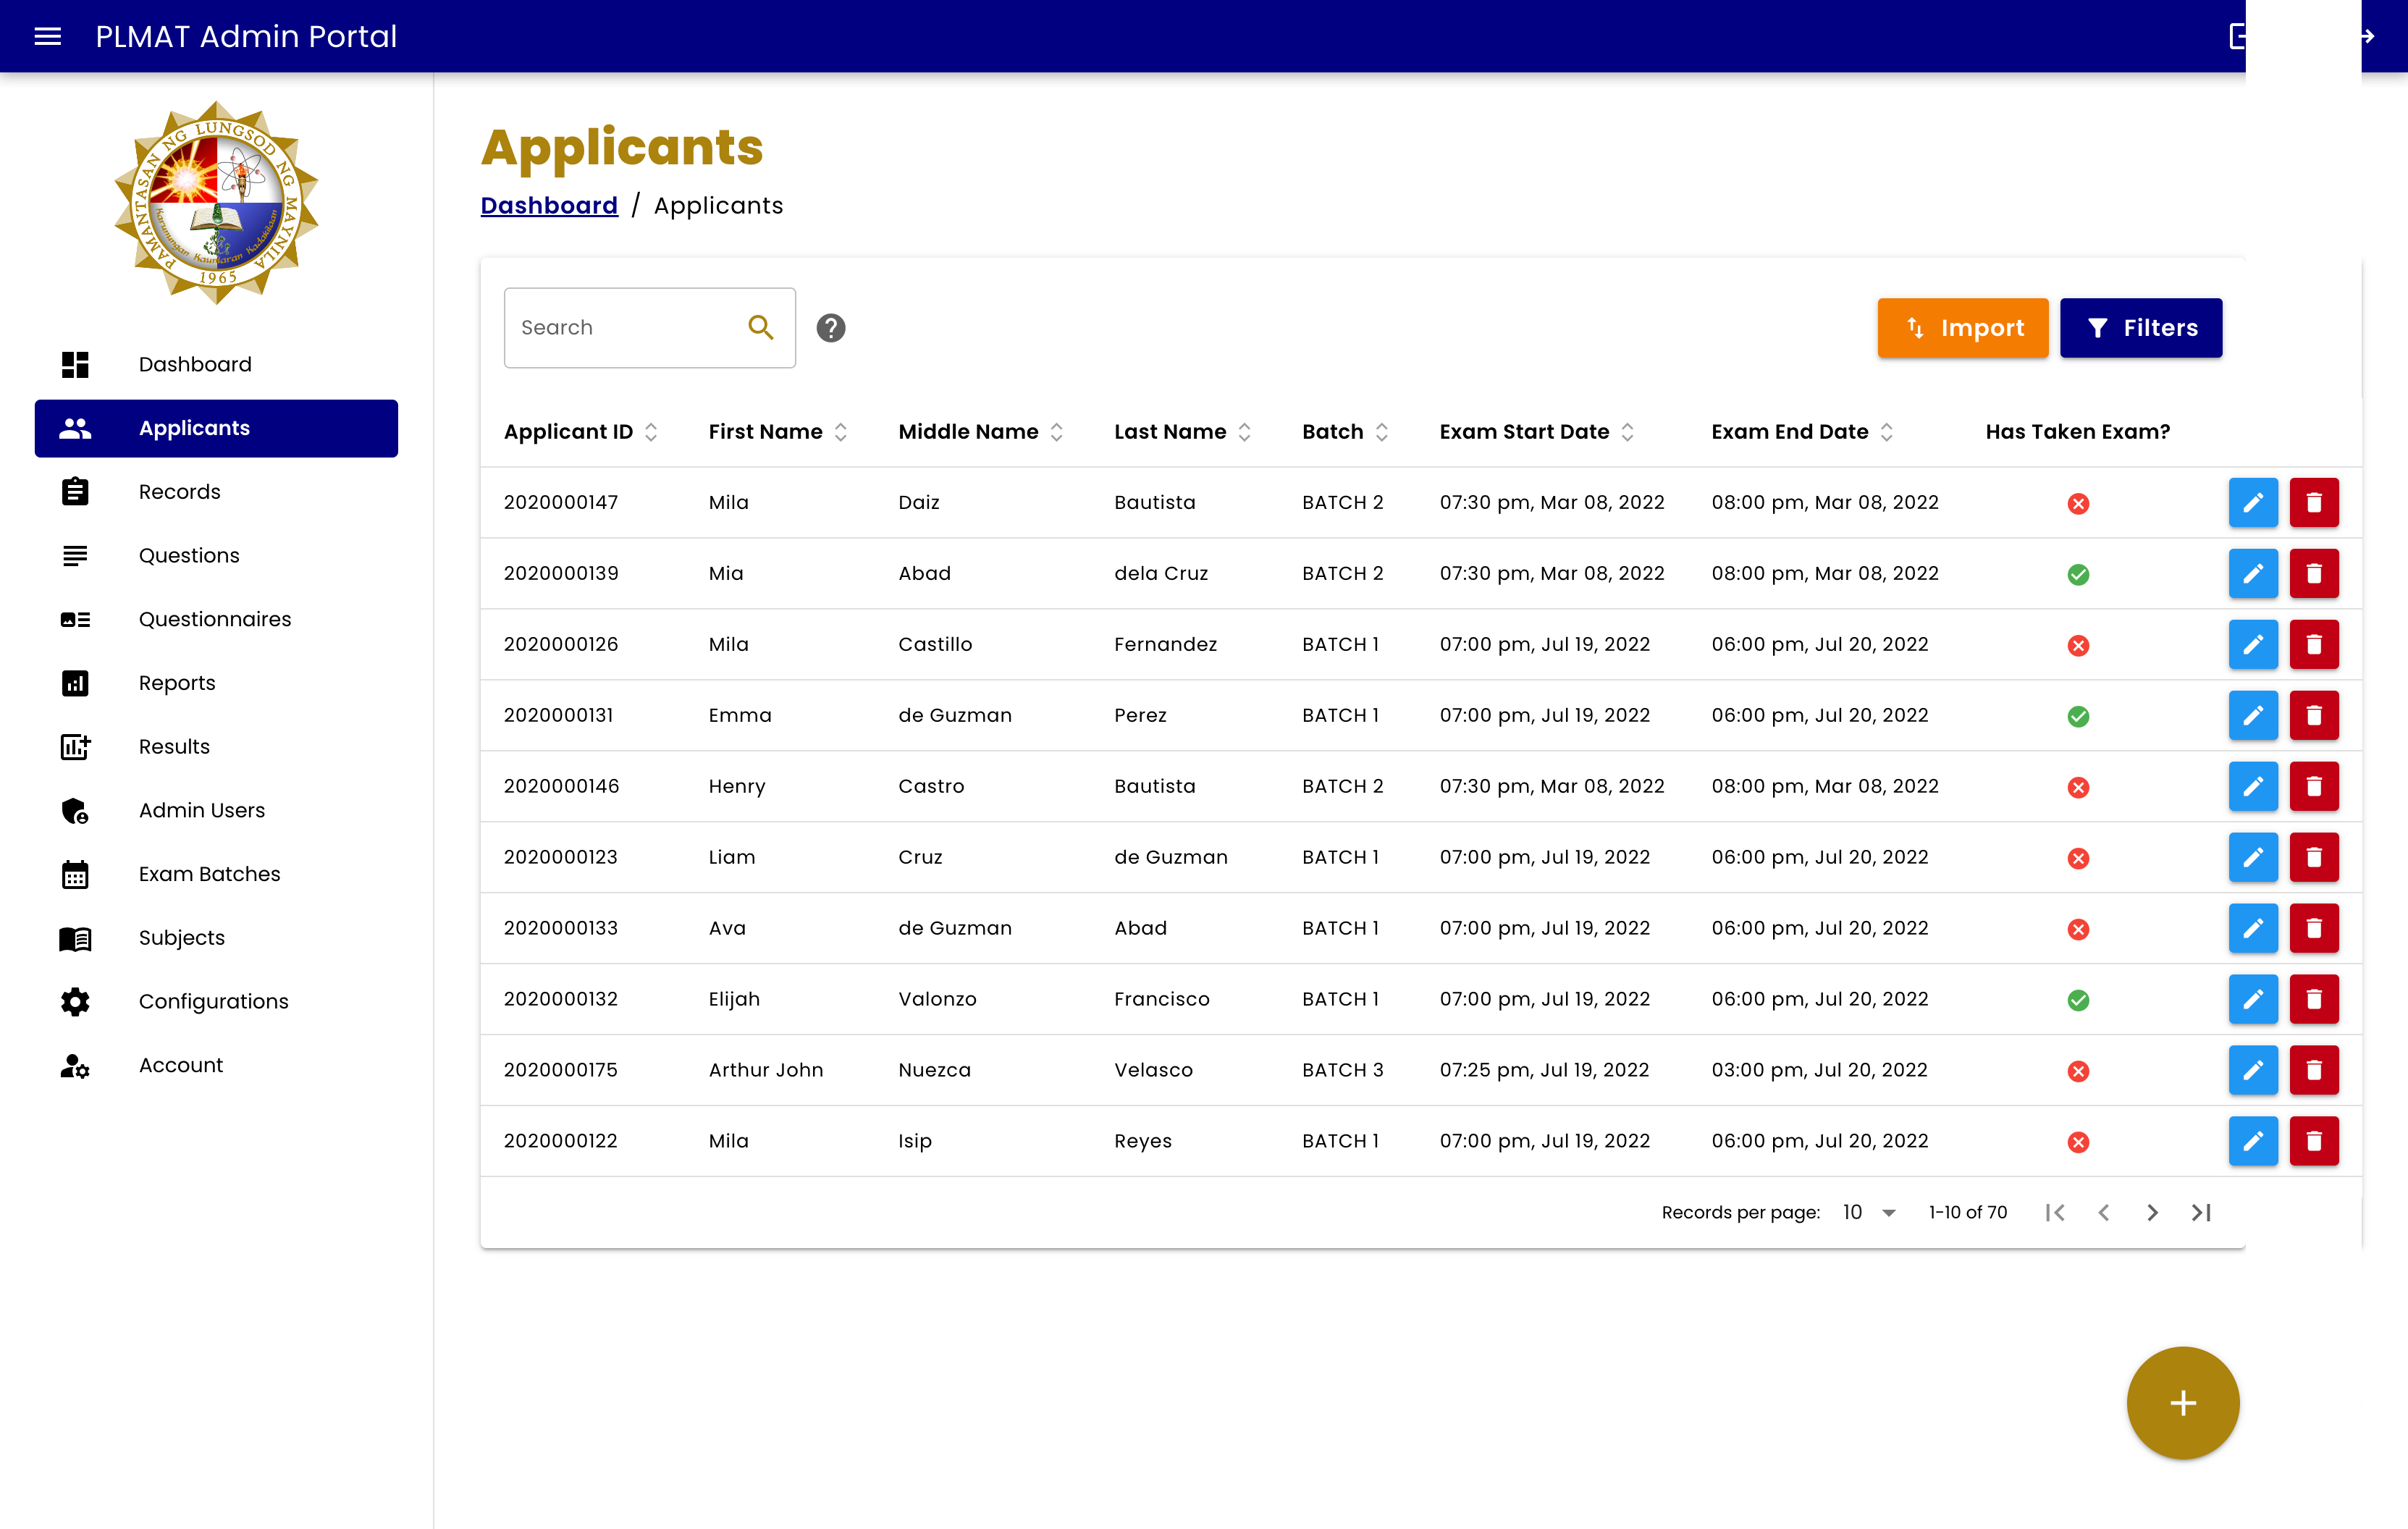Open the Records per page dropdown

coord(1869,1212)
